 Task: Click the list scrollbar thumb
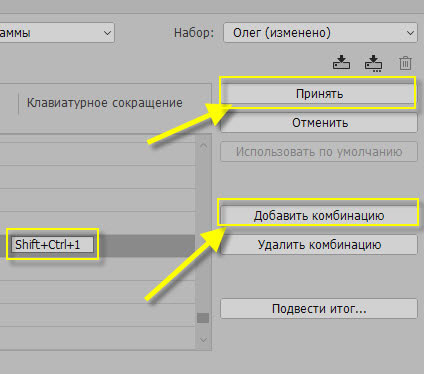point(203,318)
